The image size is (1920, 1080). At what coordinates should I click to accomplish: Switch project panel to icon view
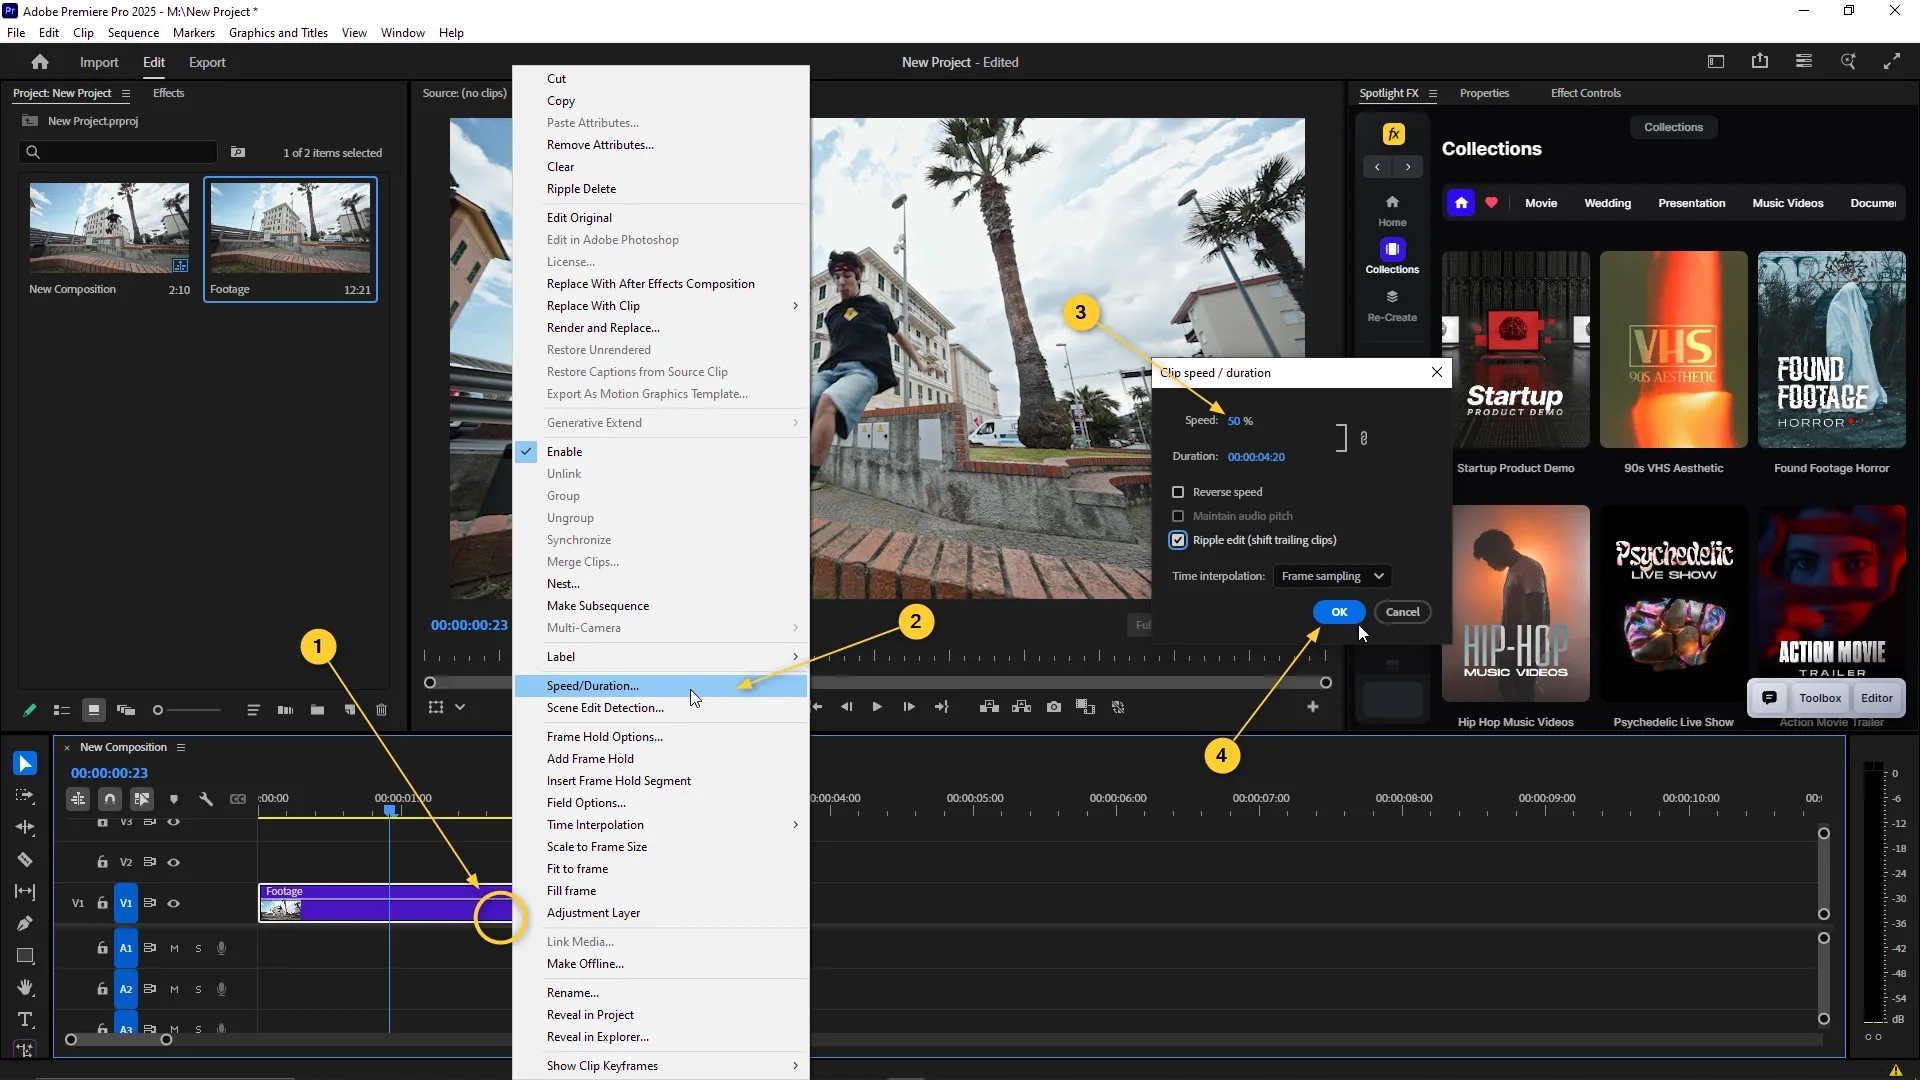coord(94,710)
